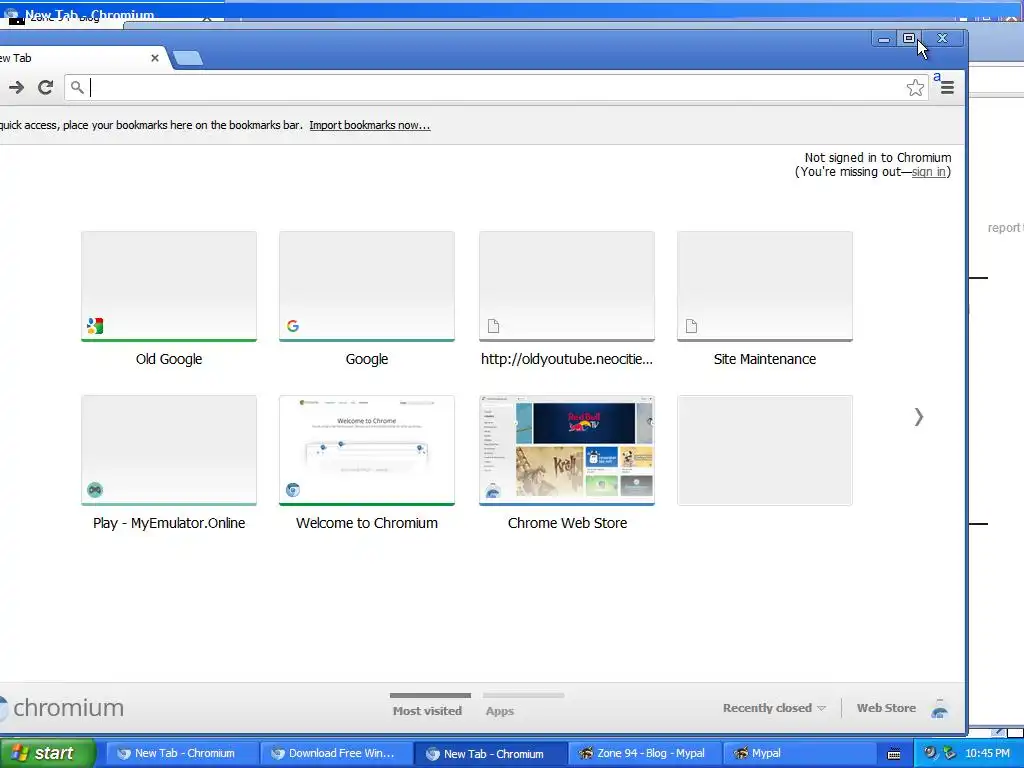Go to next page with right chevron
Screen dimensions: 1024x768
pos(918,417)
